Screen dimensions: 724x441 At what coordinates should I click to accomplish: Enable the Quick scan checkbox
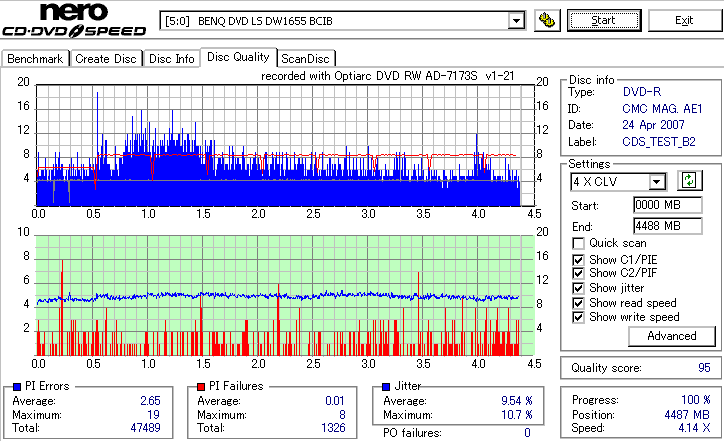click(x=578, y=243)
